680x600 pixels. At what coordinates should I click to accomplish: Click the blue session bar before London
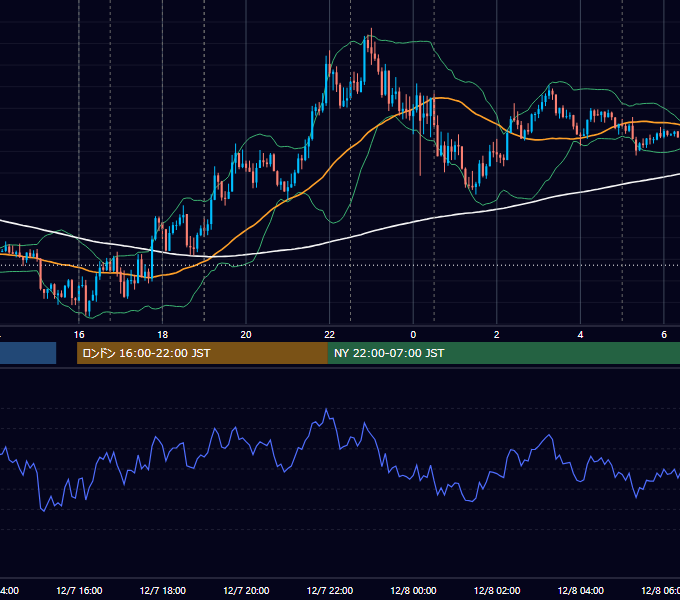(28, 353)
